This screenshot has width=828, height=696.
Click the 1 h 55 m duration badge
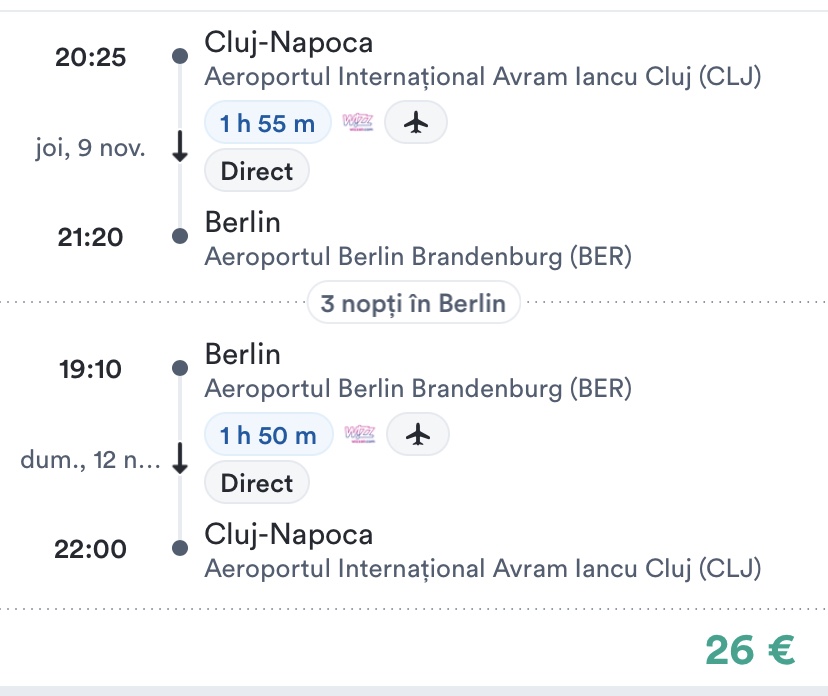pos(267,124)
